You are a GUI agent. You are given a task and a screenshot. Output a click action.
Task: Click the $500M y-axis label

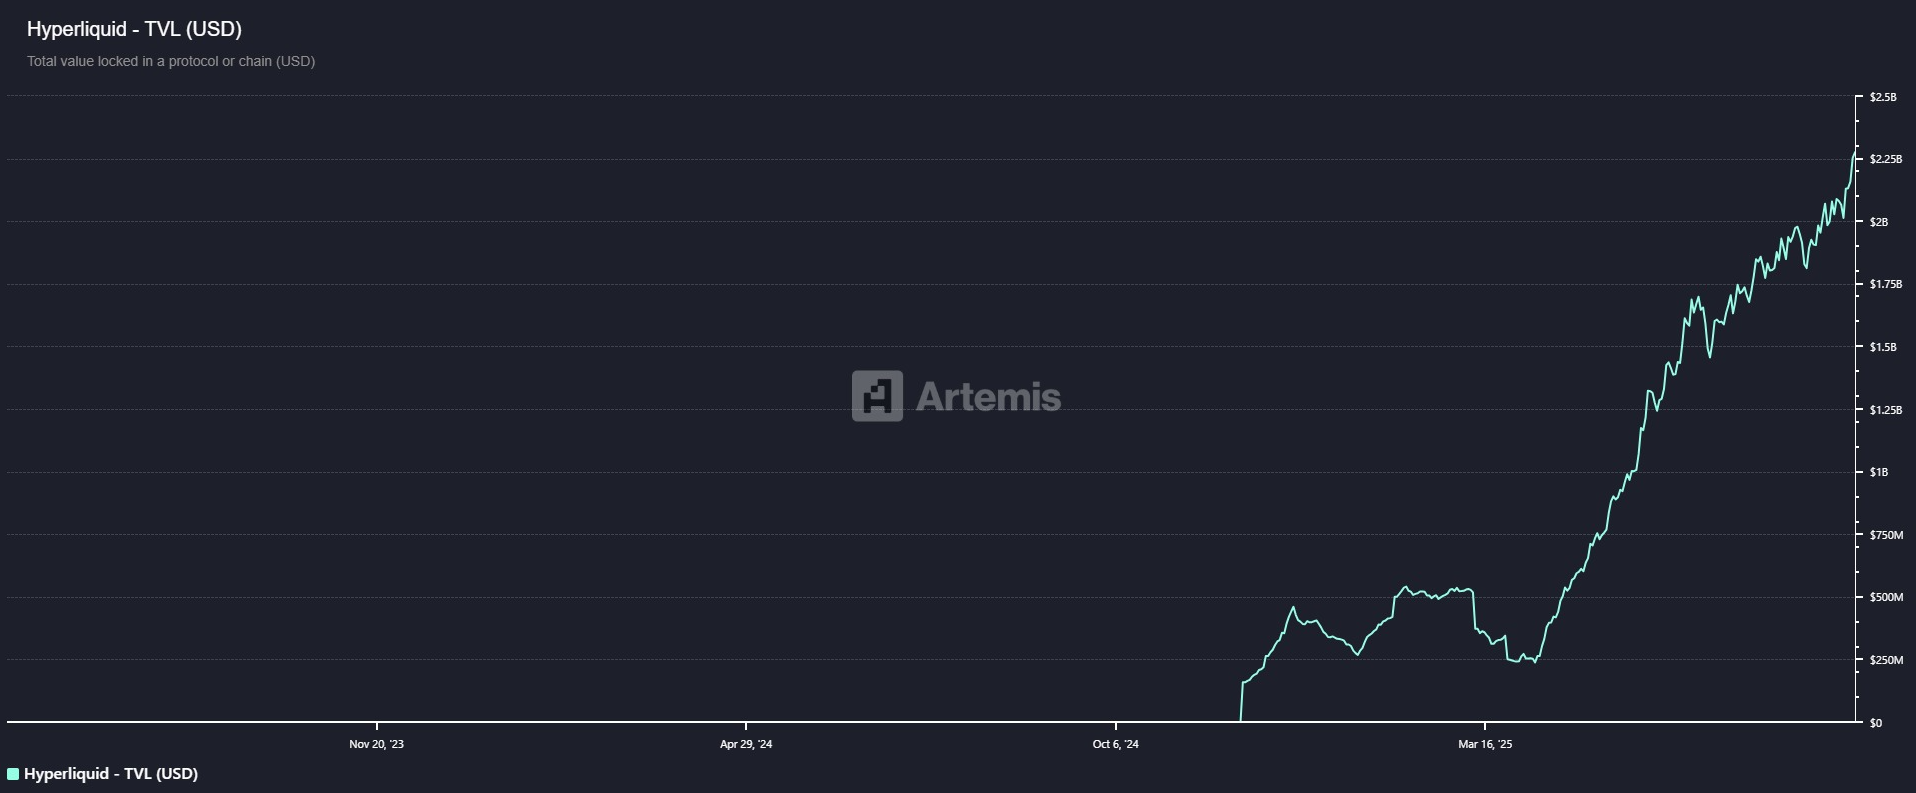pyautogui.click(x=1886, y=597)
